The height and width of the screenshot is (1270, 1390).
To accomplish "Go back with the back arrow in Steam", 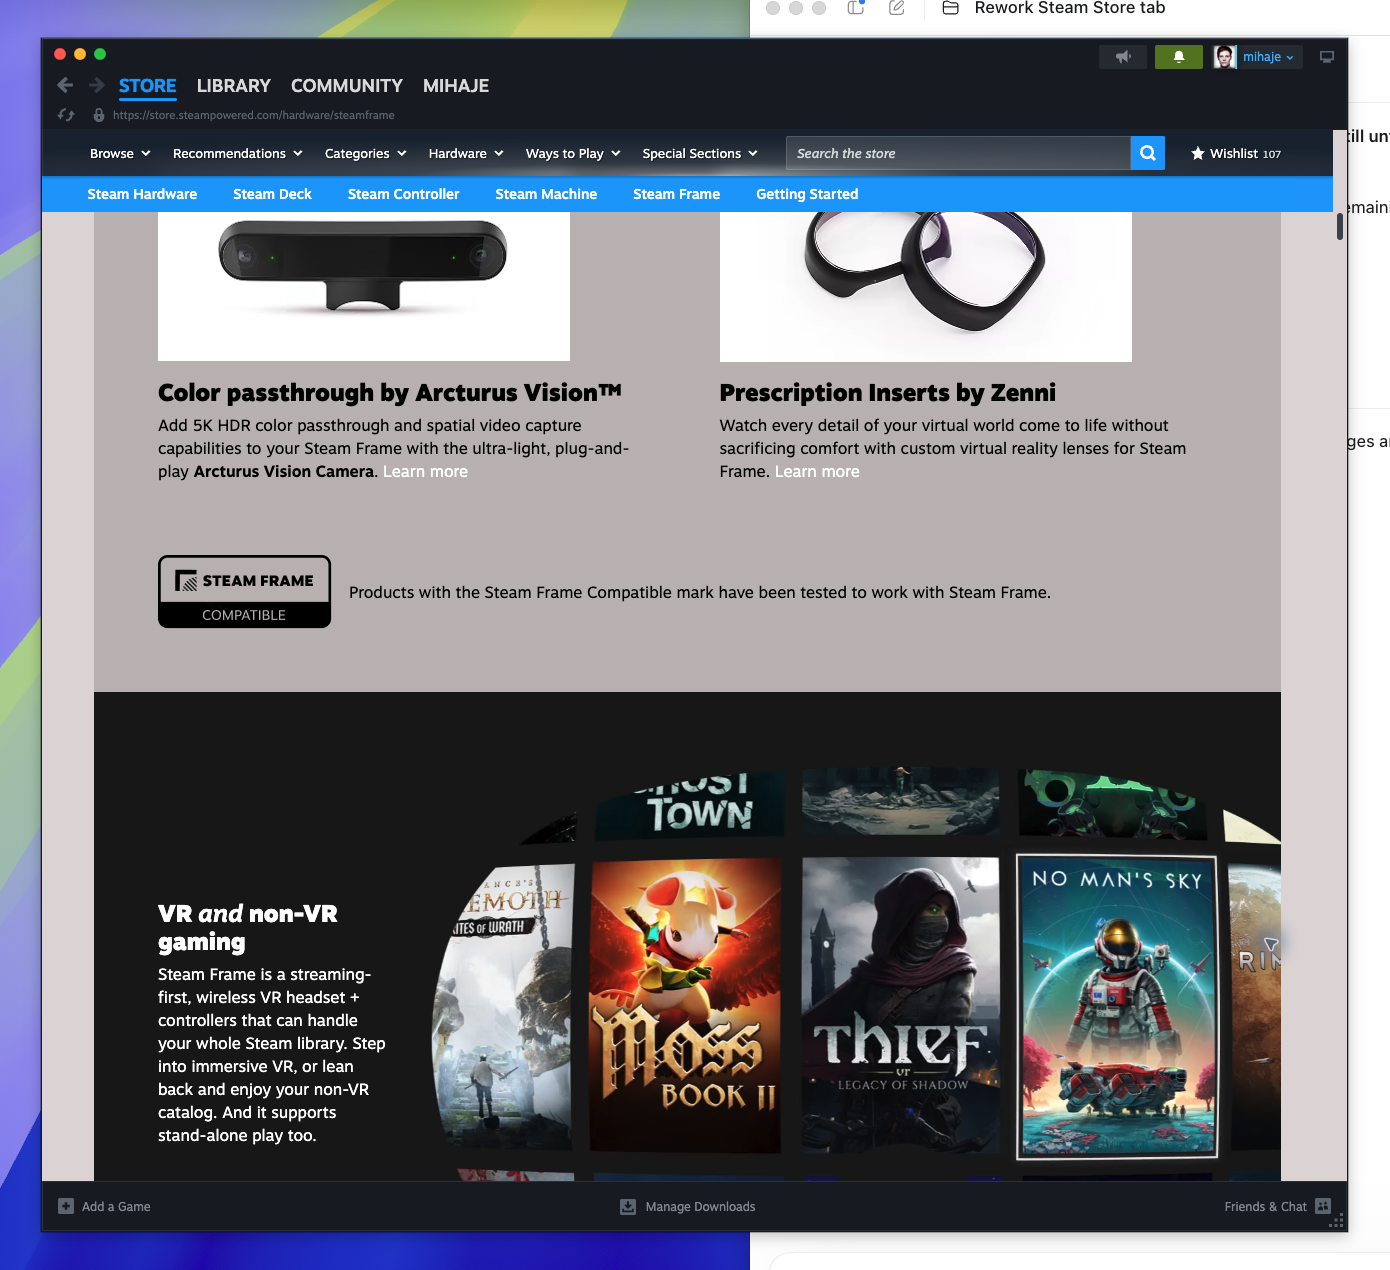I will point(65,85).
